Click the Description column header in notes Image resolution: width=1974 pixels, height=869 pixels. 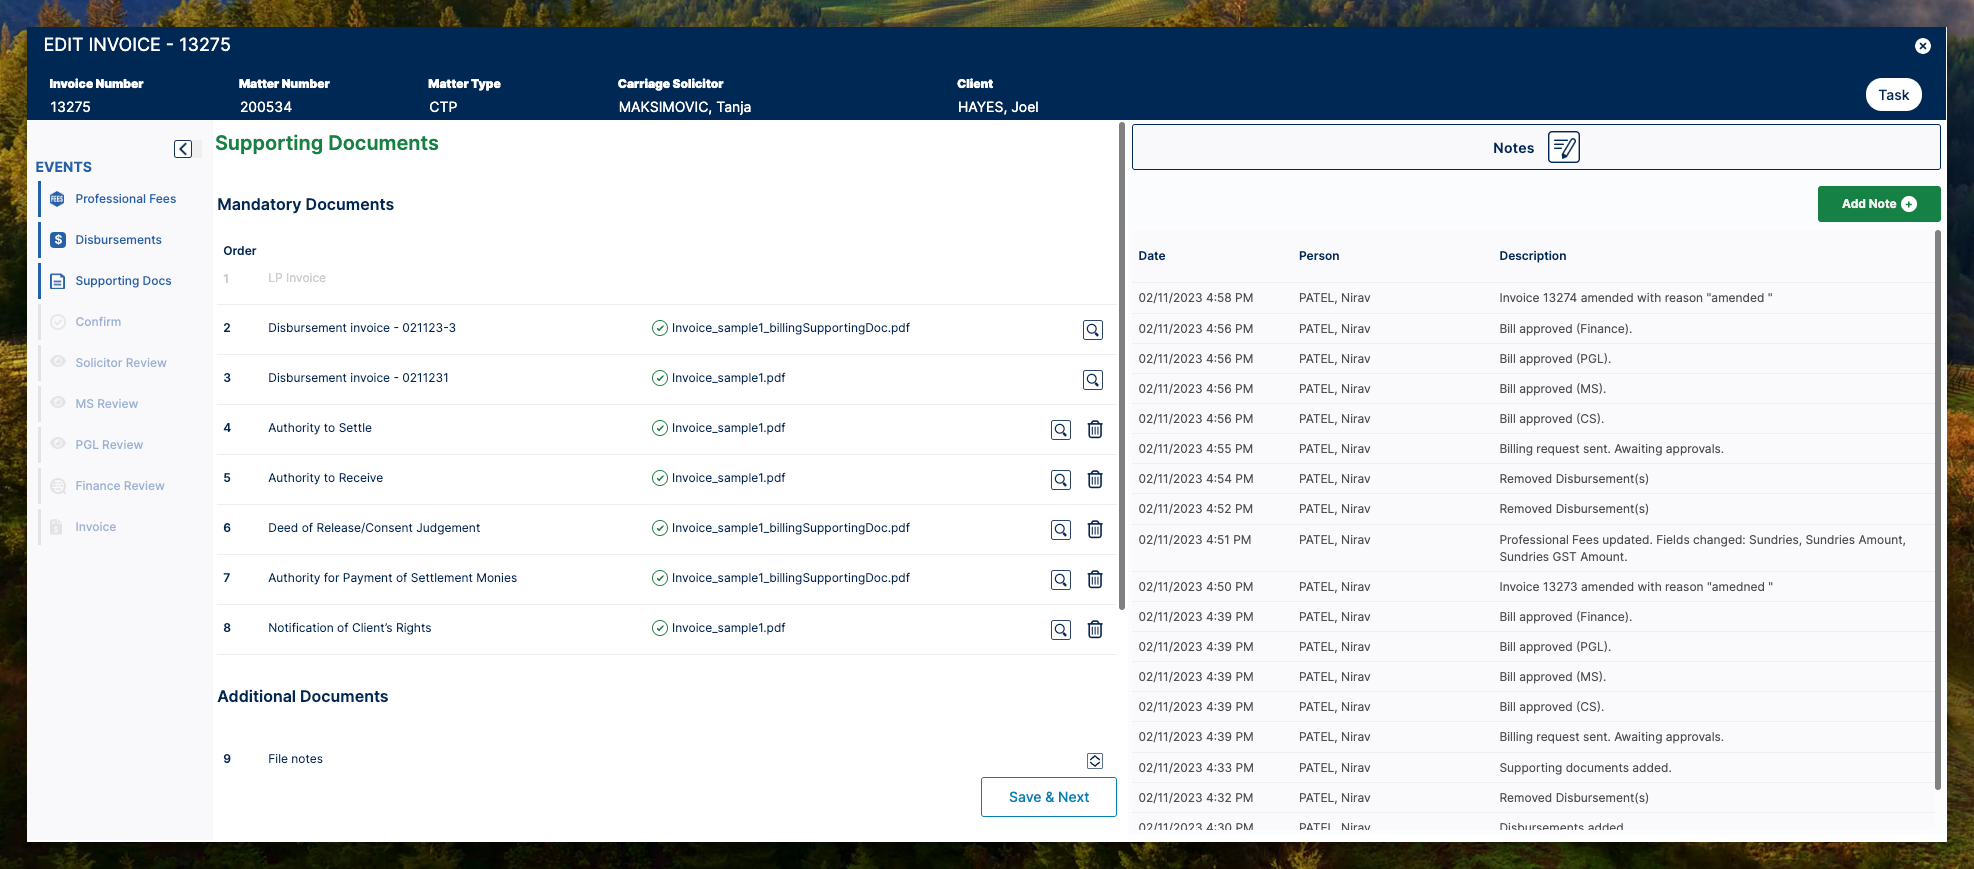(1532, 256)
